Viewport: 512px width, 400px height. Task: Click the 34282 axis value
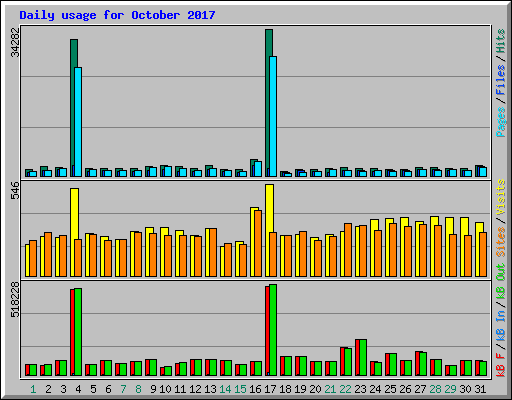tap(15, 42)
